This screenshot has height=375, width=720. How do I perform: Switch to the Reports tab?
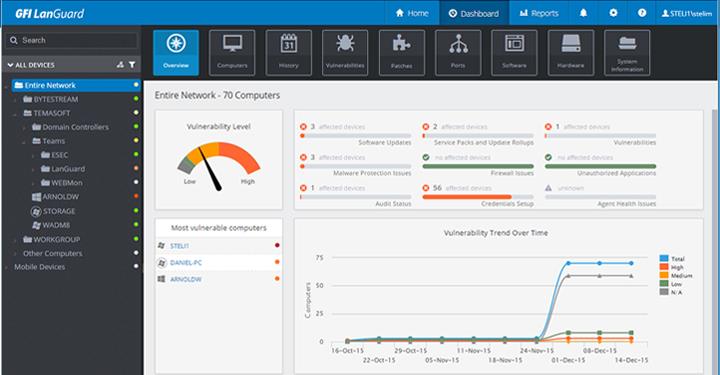click(x=539, y=13)
